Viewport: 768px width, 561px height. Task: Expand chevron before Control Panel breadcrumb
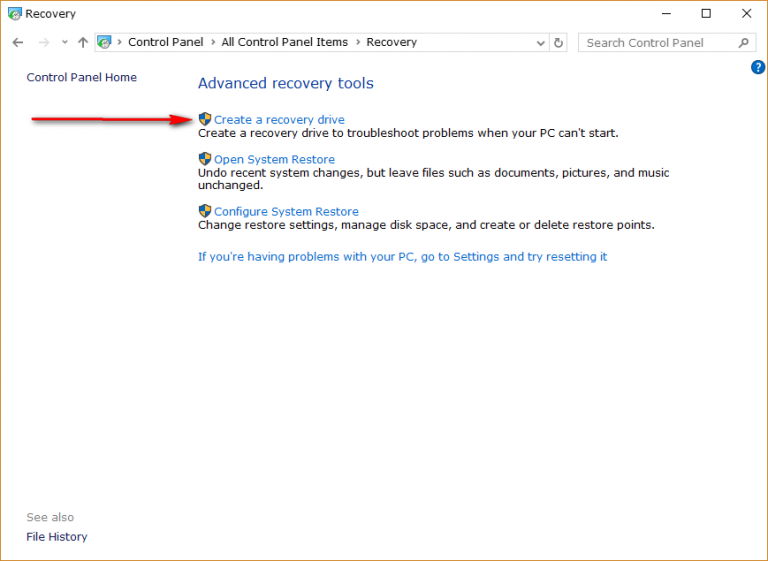120,42
